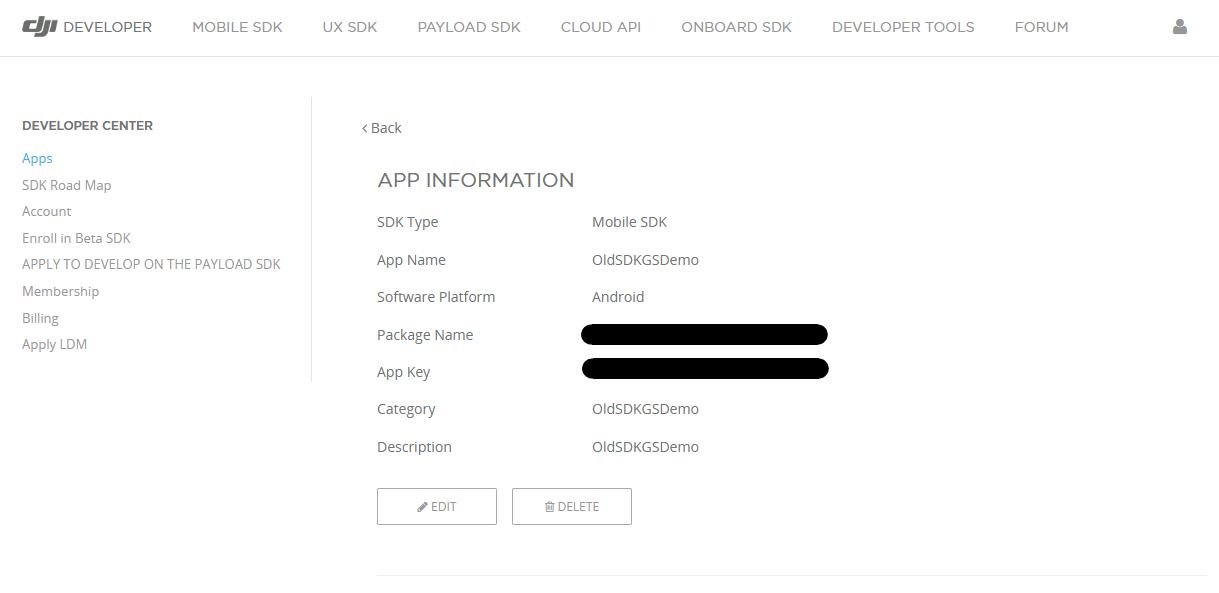Image resolution: width=1219 pixels, height=593 pixels.
Task: Open the SDK Road Map page
Action: (x=66, y=185)
